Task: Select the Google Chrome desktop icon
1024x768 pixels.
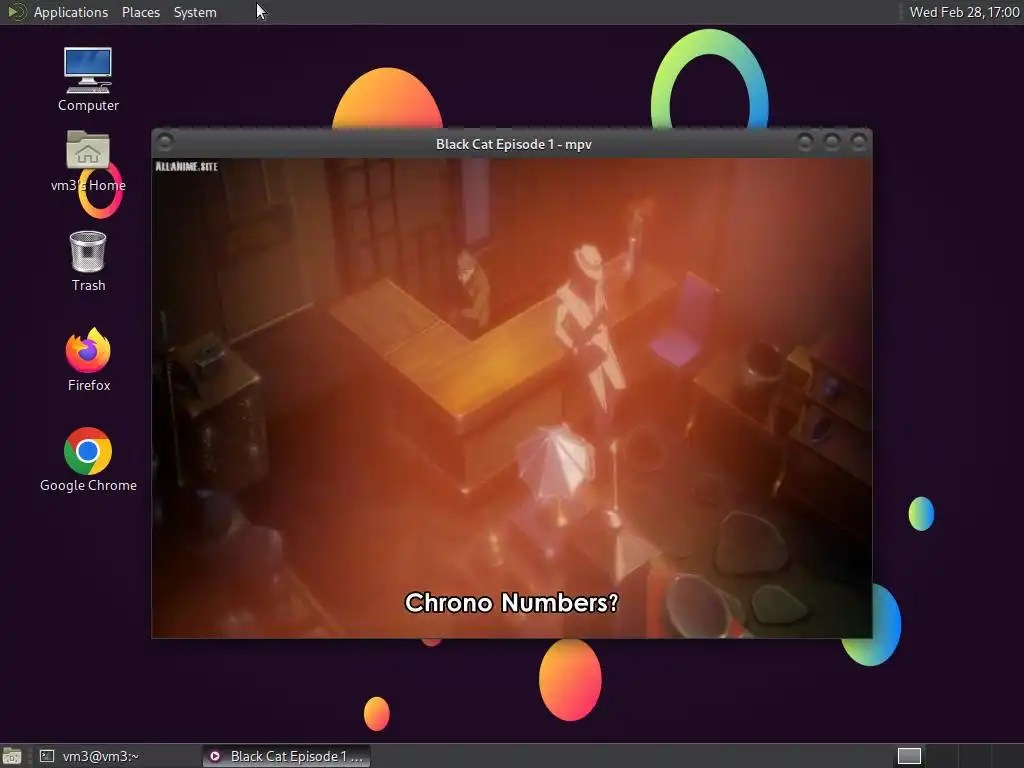Action: pos(88,460)
